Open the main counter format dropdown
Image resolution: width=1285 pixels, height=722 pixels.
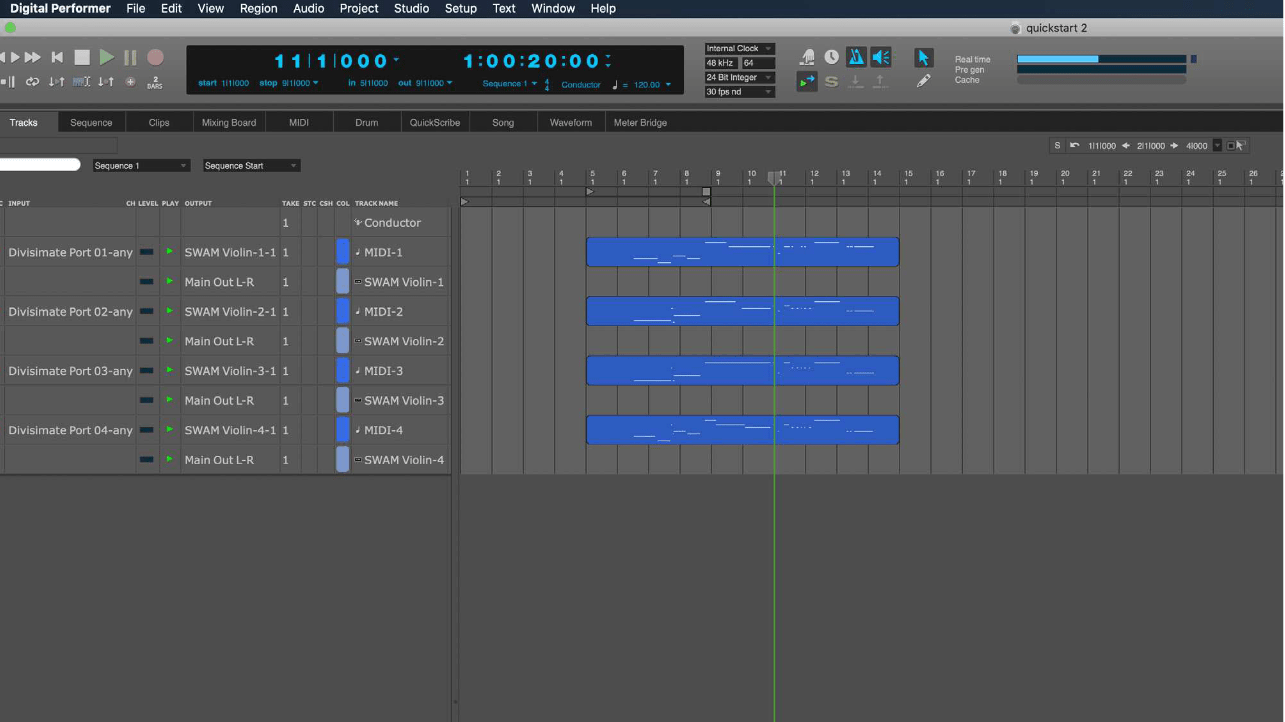397,59
